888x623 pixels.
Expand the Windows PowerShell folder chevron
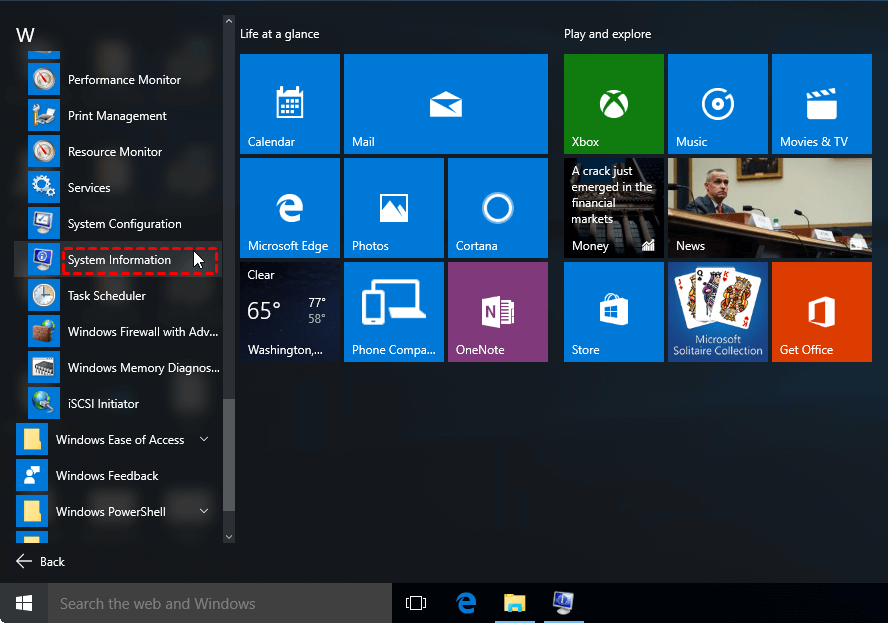click(x=204, y=512)
